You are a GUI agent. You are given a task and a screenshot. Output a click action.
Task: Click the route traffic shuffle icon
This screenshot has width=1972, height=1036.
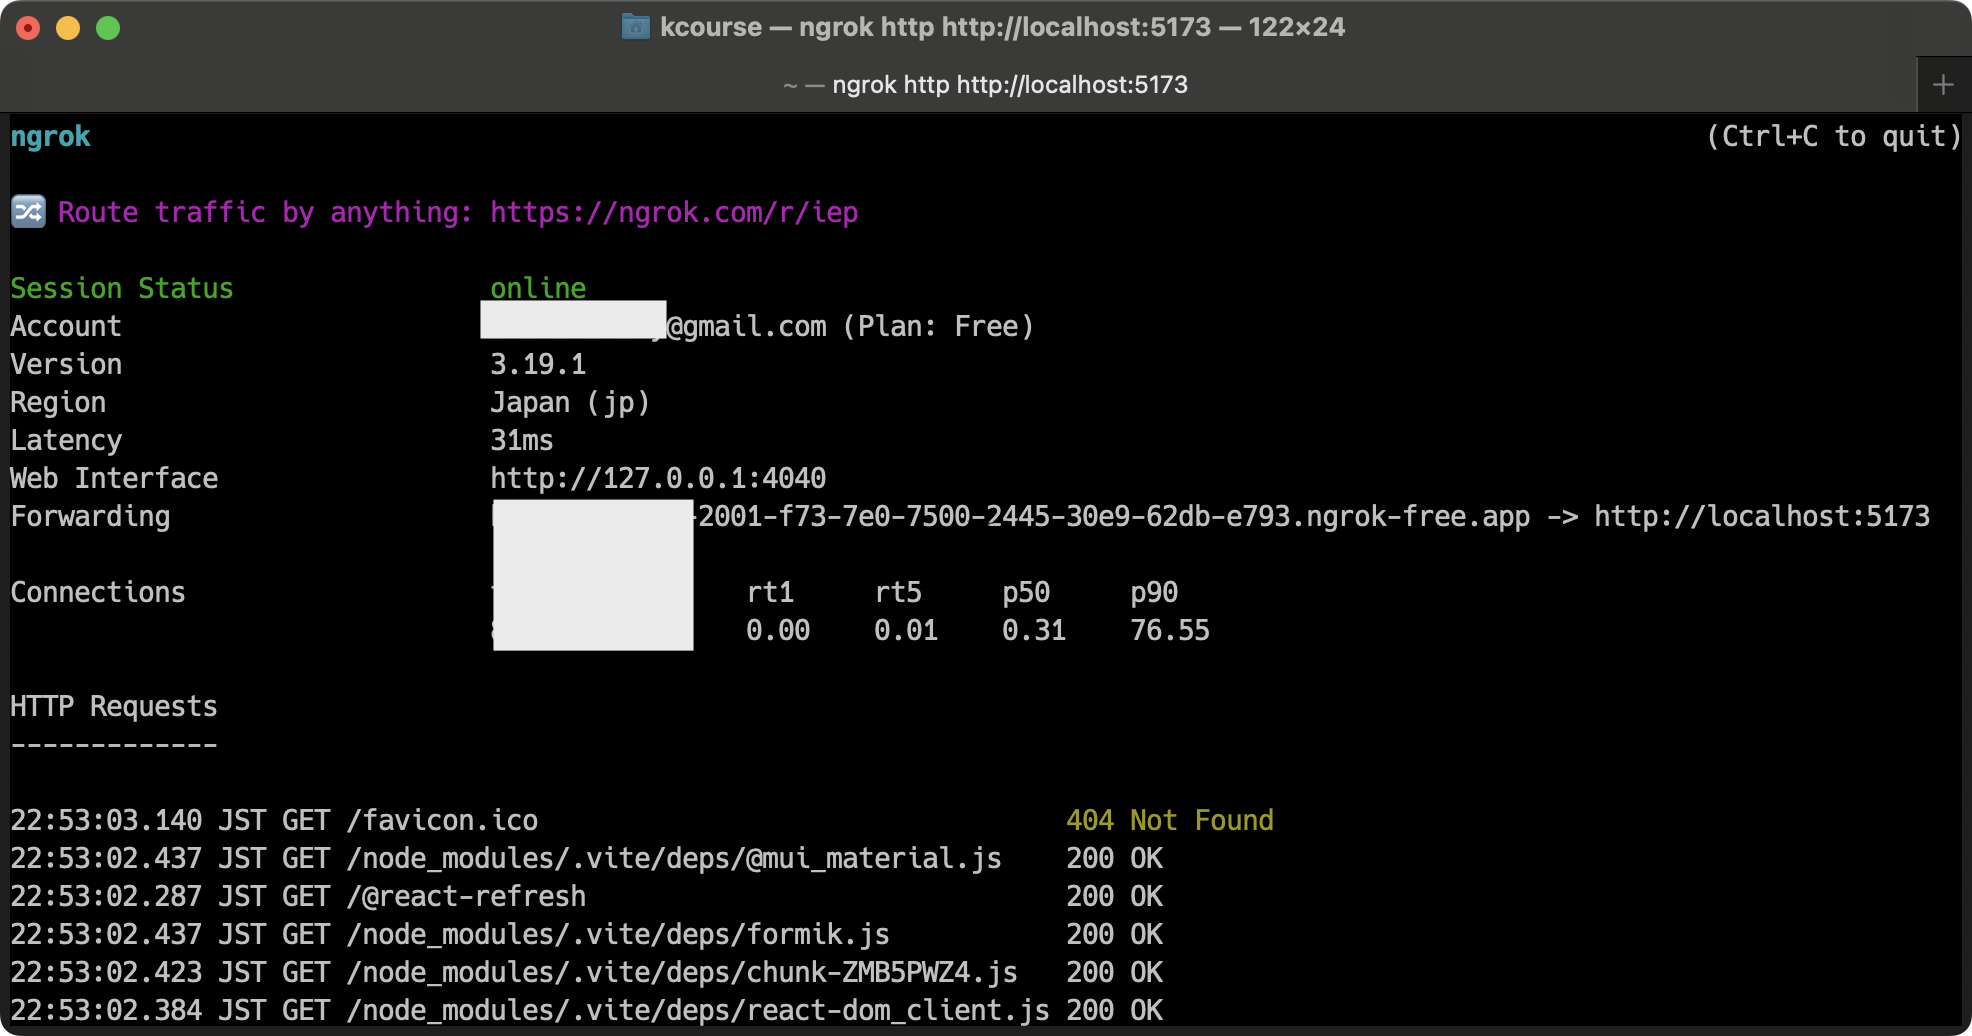pyautogui.click(x=28, y=212)
